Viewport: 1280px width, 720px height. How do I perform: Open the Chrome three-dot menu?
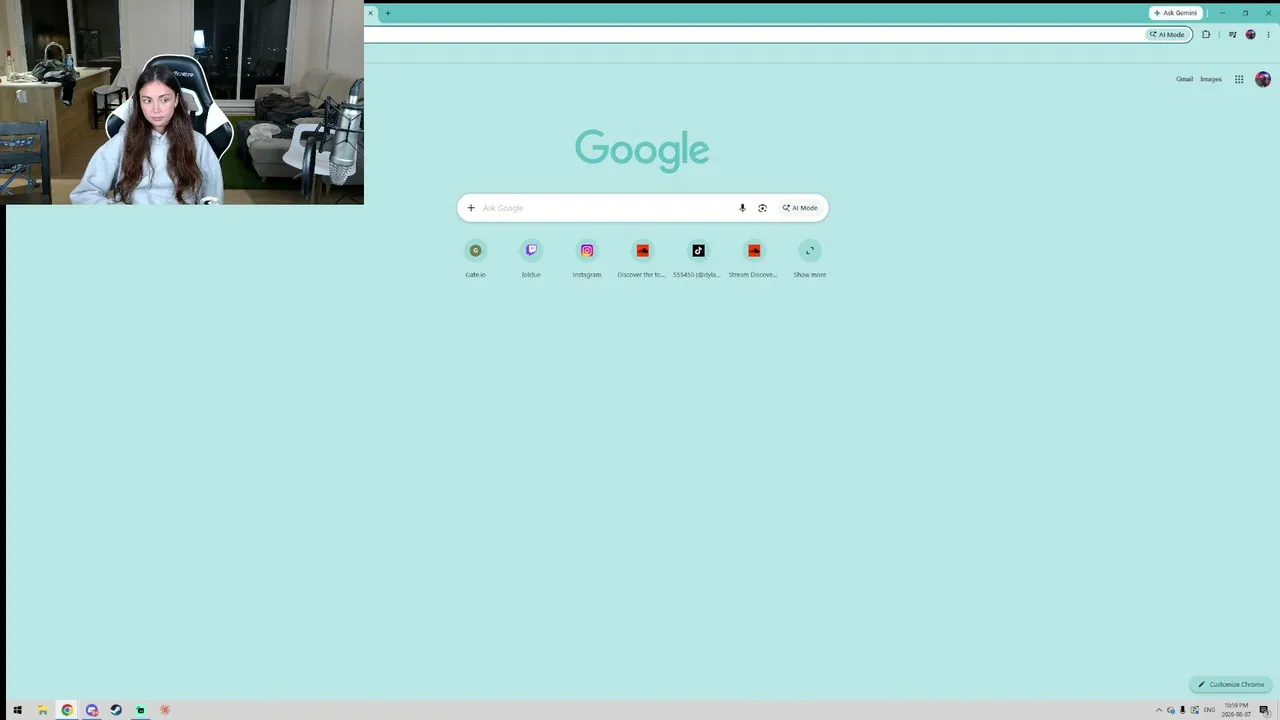tap(1268, 35)
